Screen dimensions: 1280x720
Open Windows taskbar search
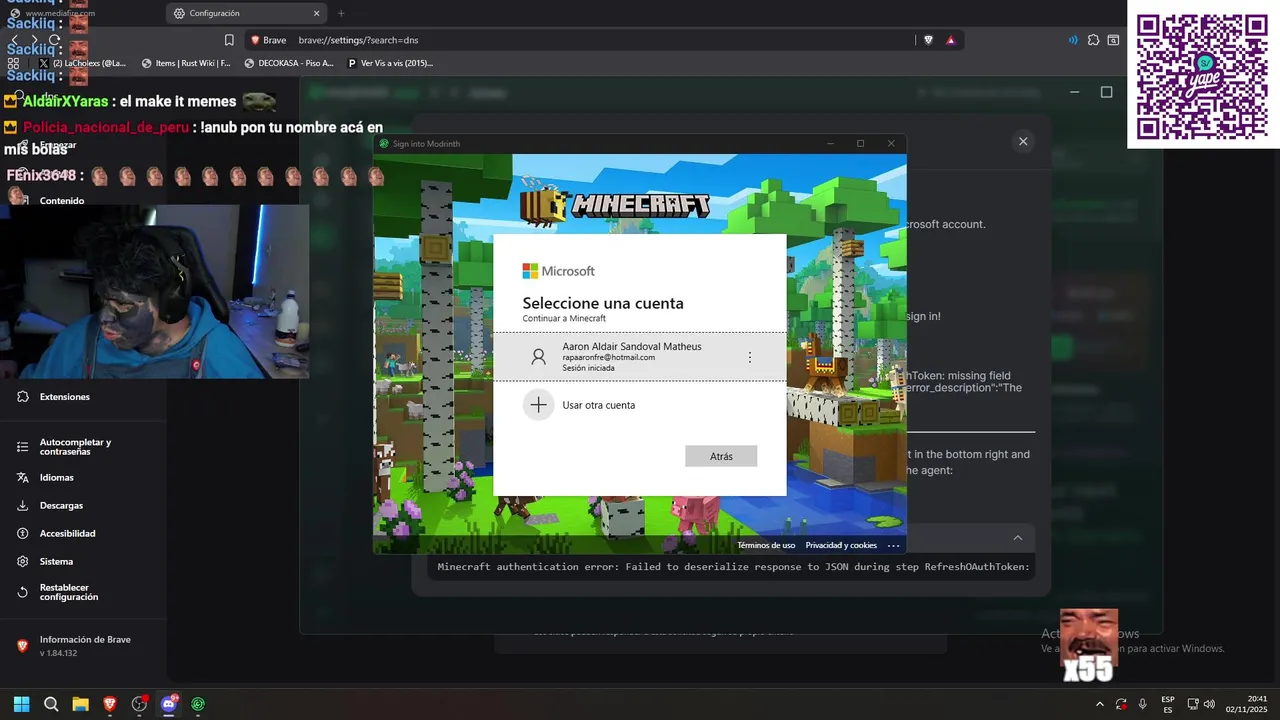pyautogui.click(x=51, y=704)
